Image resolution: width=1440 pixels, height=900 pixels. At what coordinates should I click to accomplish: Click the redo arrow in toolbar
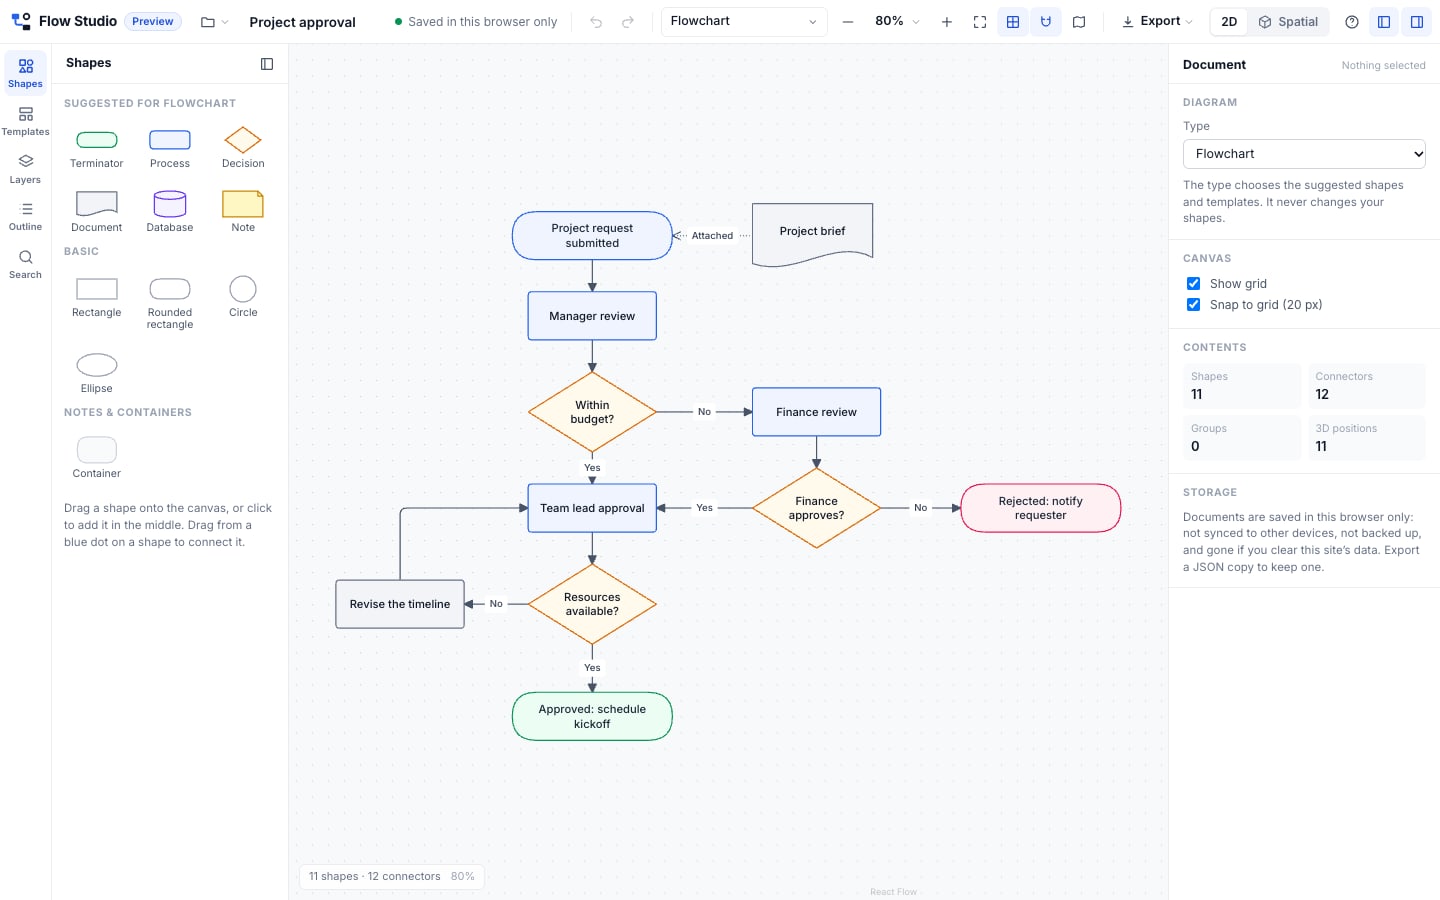[x=628, y=22]
